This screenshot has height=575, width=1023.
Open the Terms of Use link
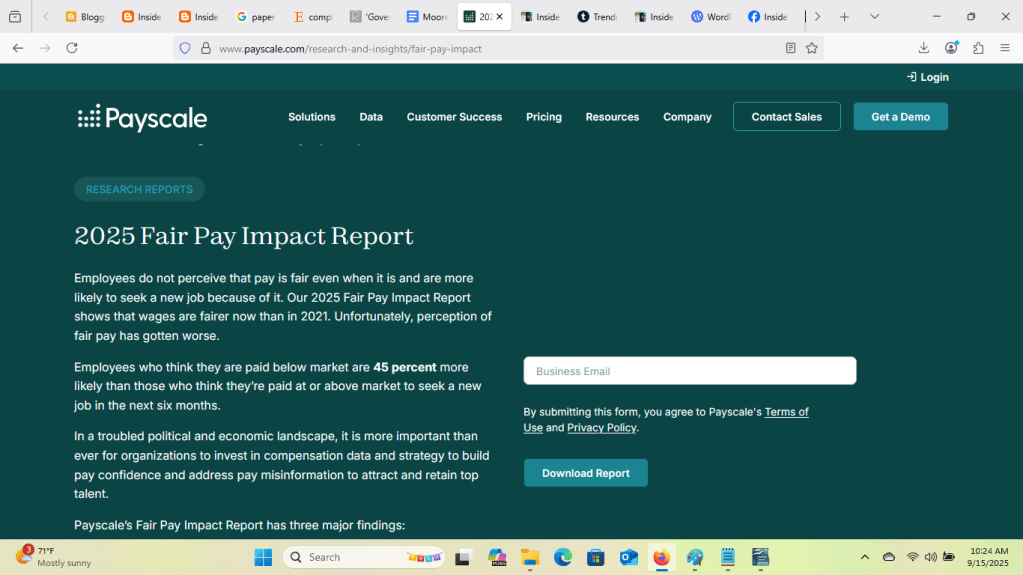pos(786,412)
